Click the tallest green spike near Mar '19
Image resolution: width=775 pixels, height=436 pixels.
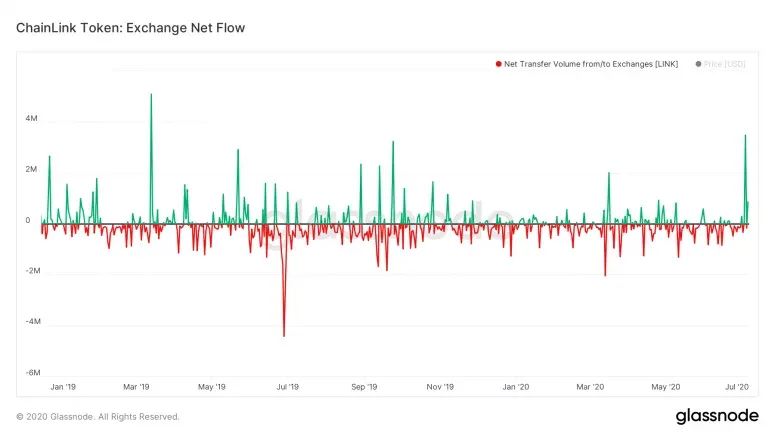click(151, 158)
